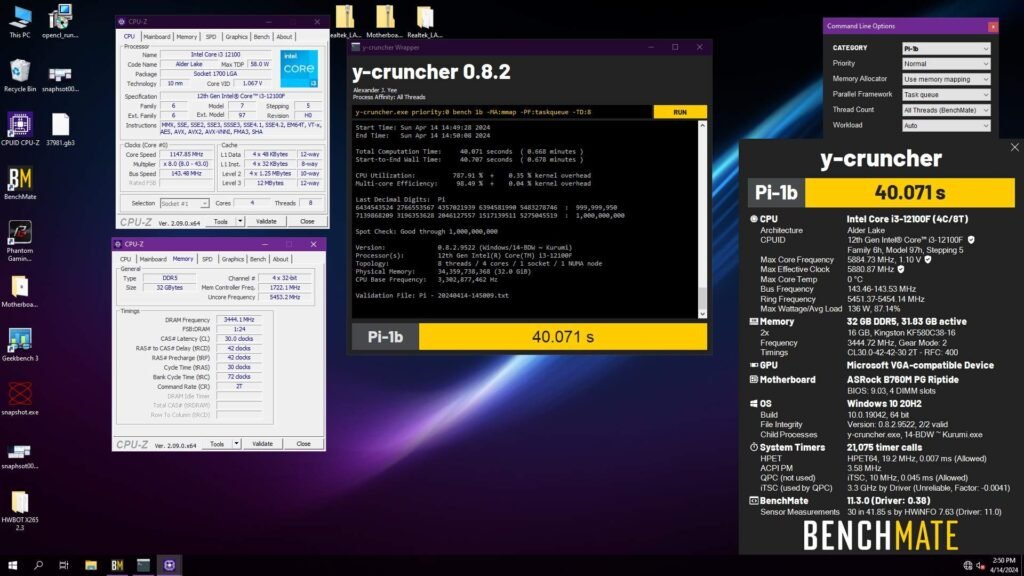Viewport: 1024px width, 576px height.
Task: Click the Memory chip icon in BenchMate panel
Action: point(753,321)
